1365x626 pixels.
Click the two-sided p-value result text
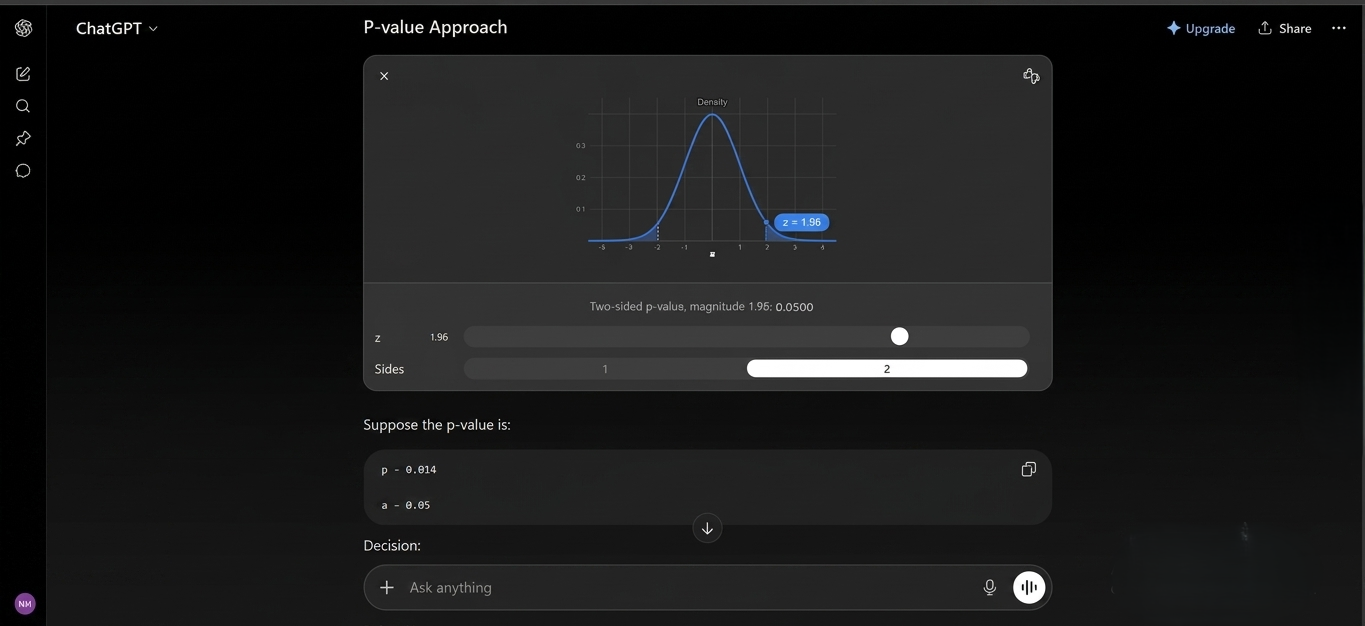click(x=701, y=307)
